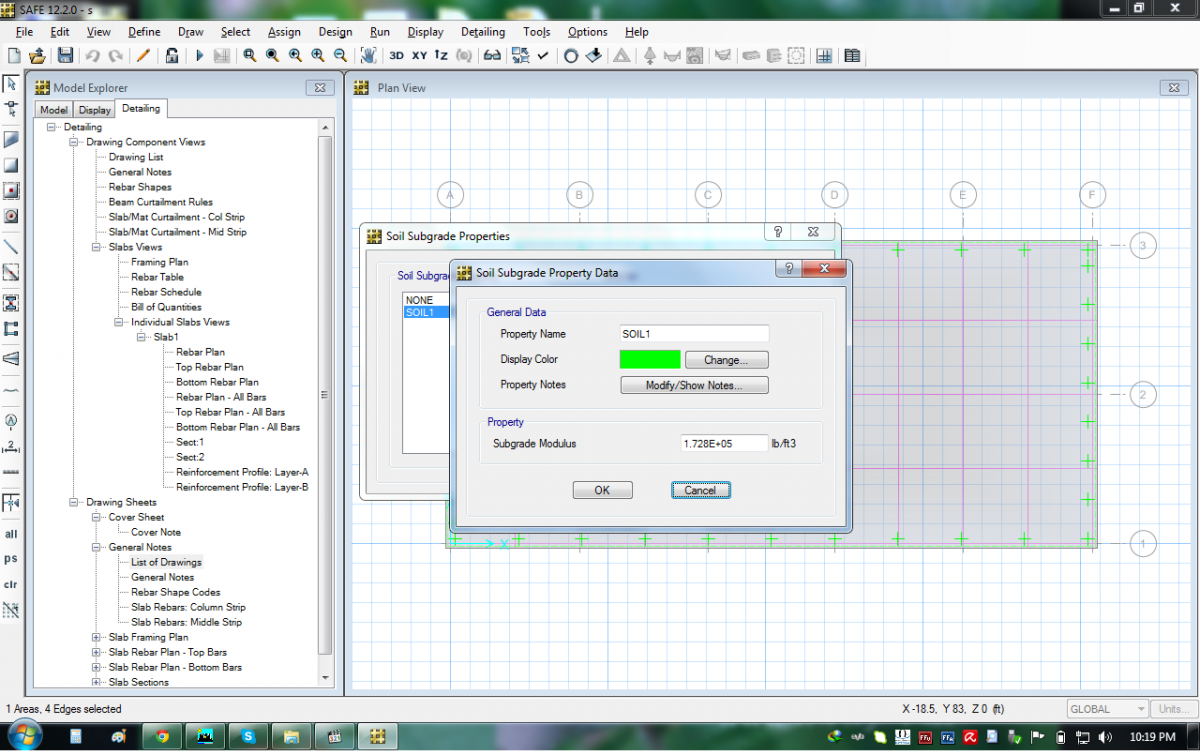Collapse the Slabs Views node
This screenshot has width=1200, height=755.
pyautogui.click(x=97, y=247)
